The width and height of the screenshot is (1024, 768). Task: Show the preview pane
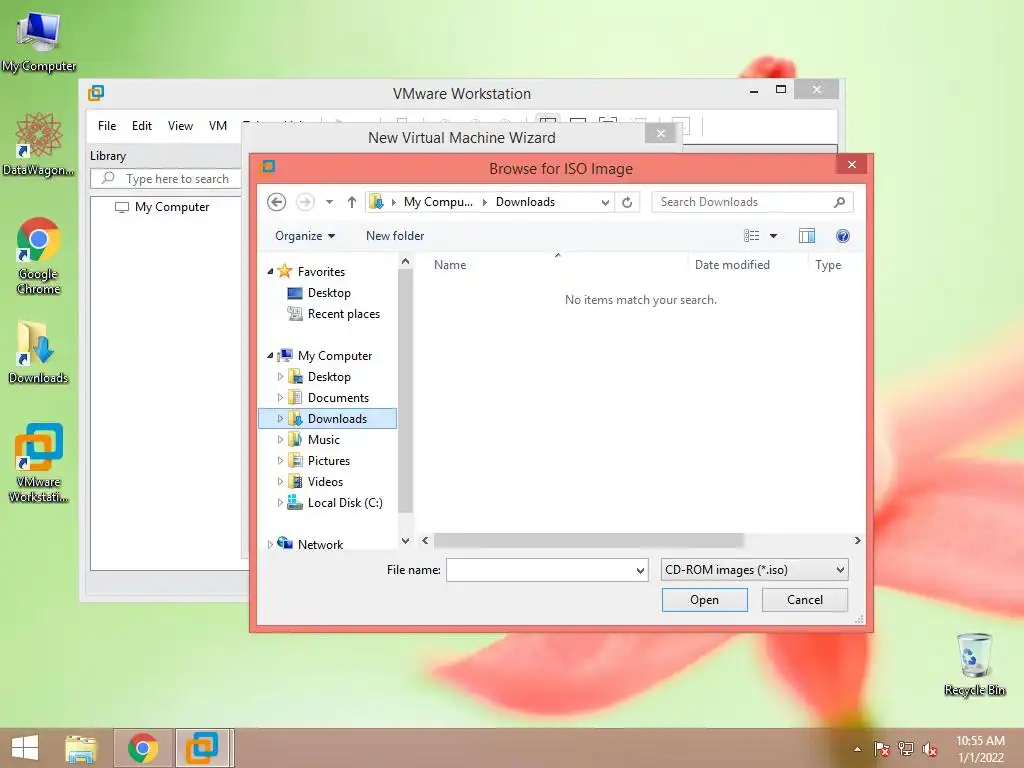[807, 236]
